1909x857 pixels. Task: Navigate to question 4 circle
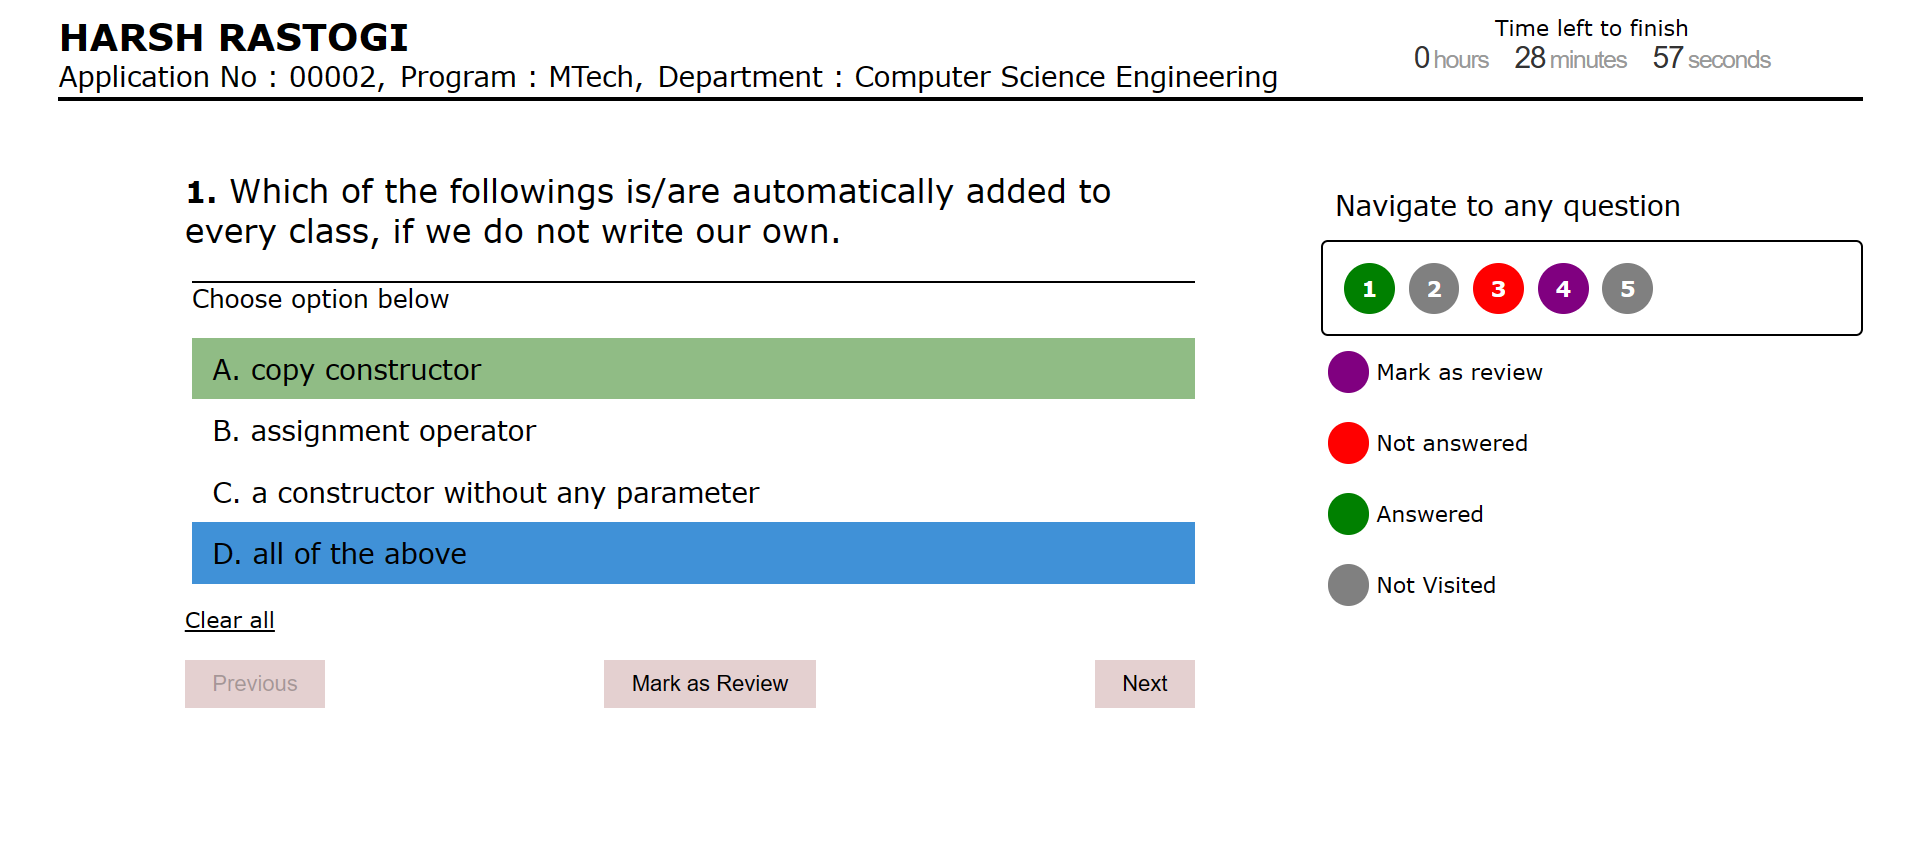tap(1563, 289)
